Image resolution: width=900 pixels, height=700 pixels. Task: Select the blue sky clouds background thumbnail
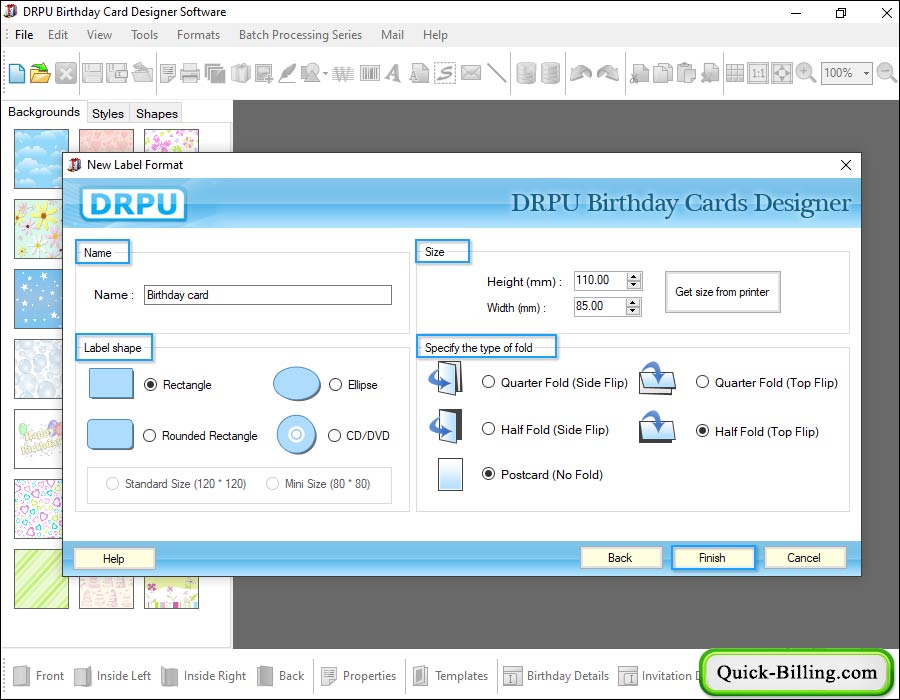point(40,158)
